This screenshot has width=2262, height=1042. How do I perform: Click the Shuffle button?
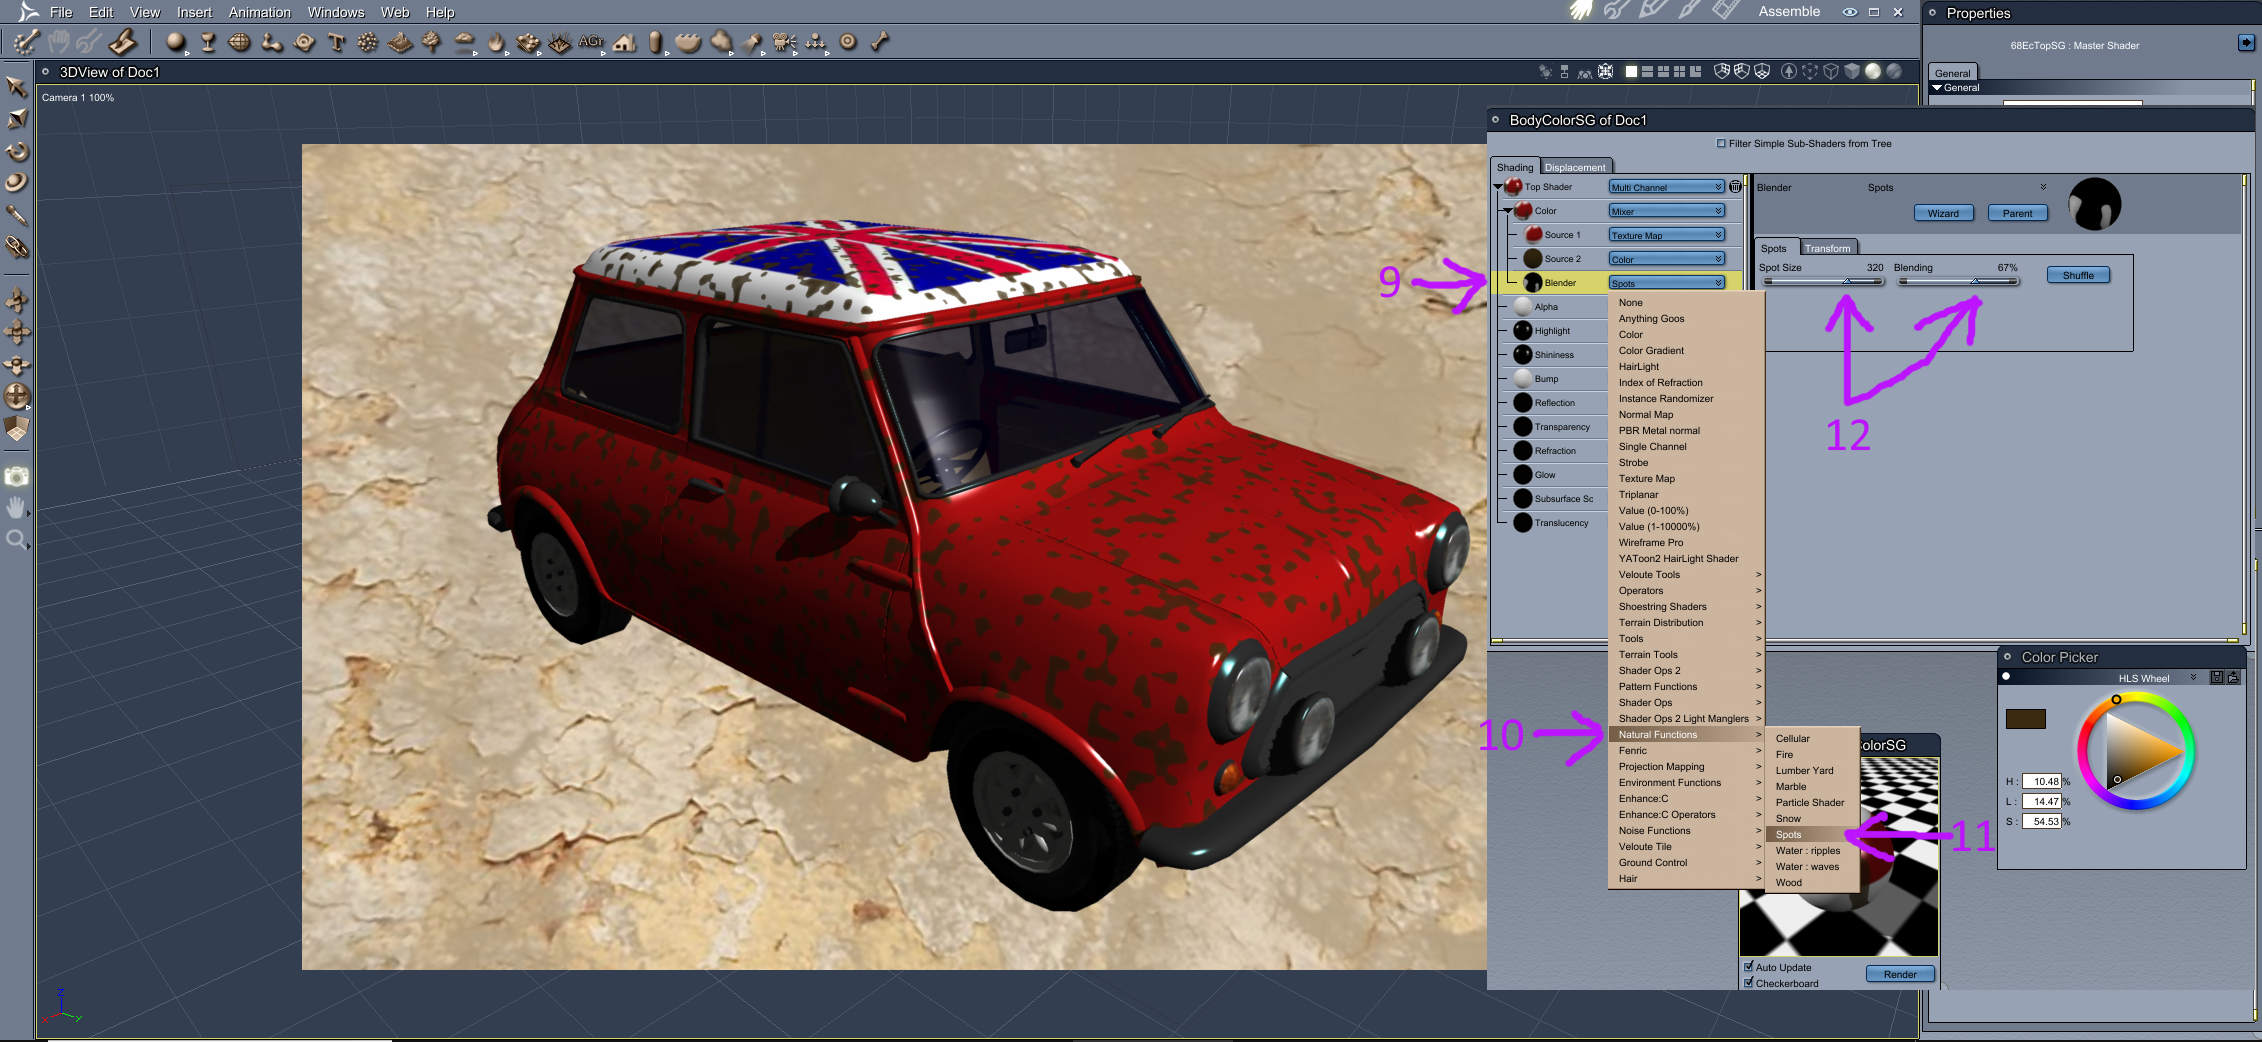(x=2078, y=275)
